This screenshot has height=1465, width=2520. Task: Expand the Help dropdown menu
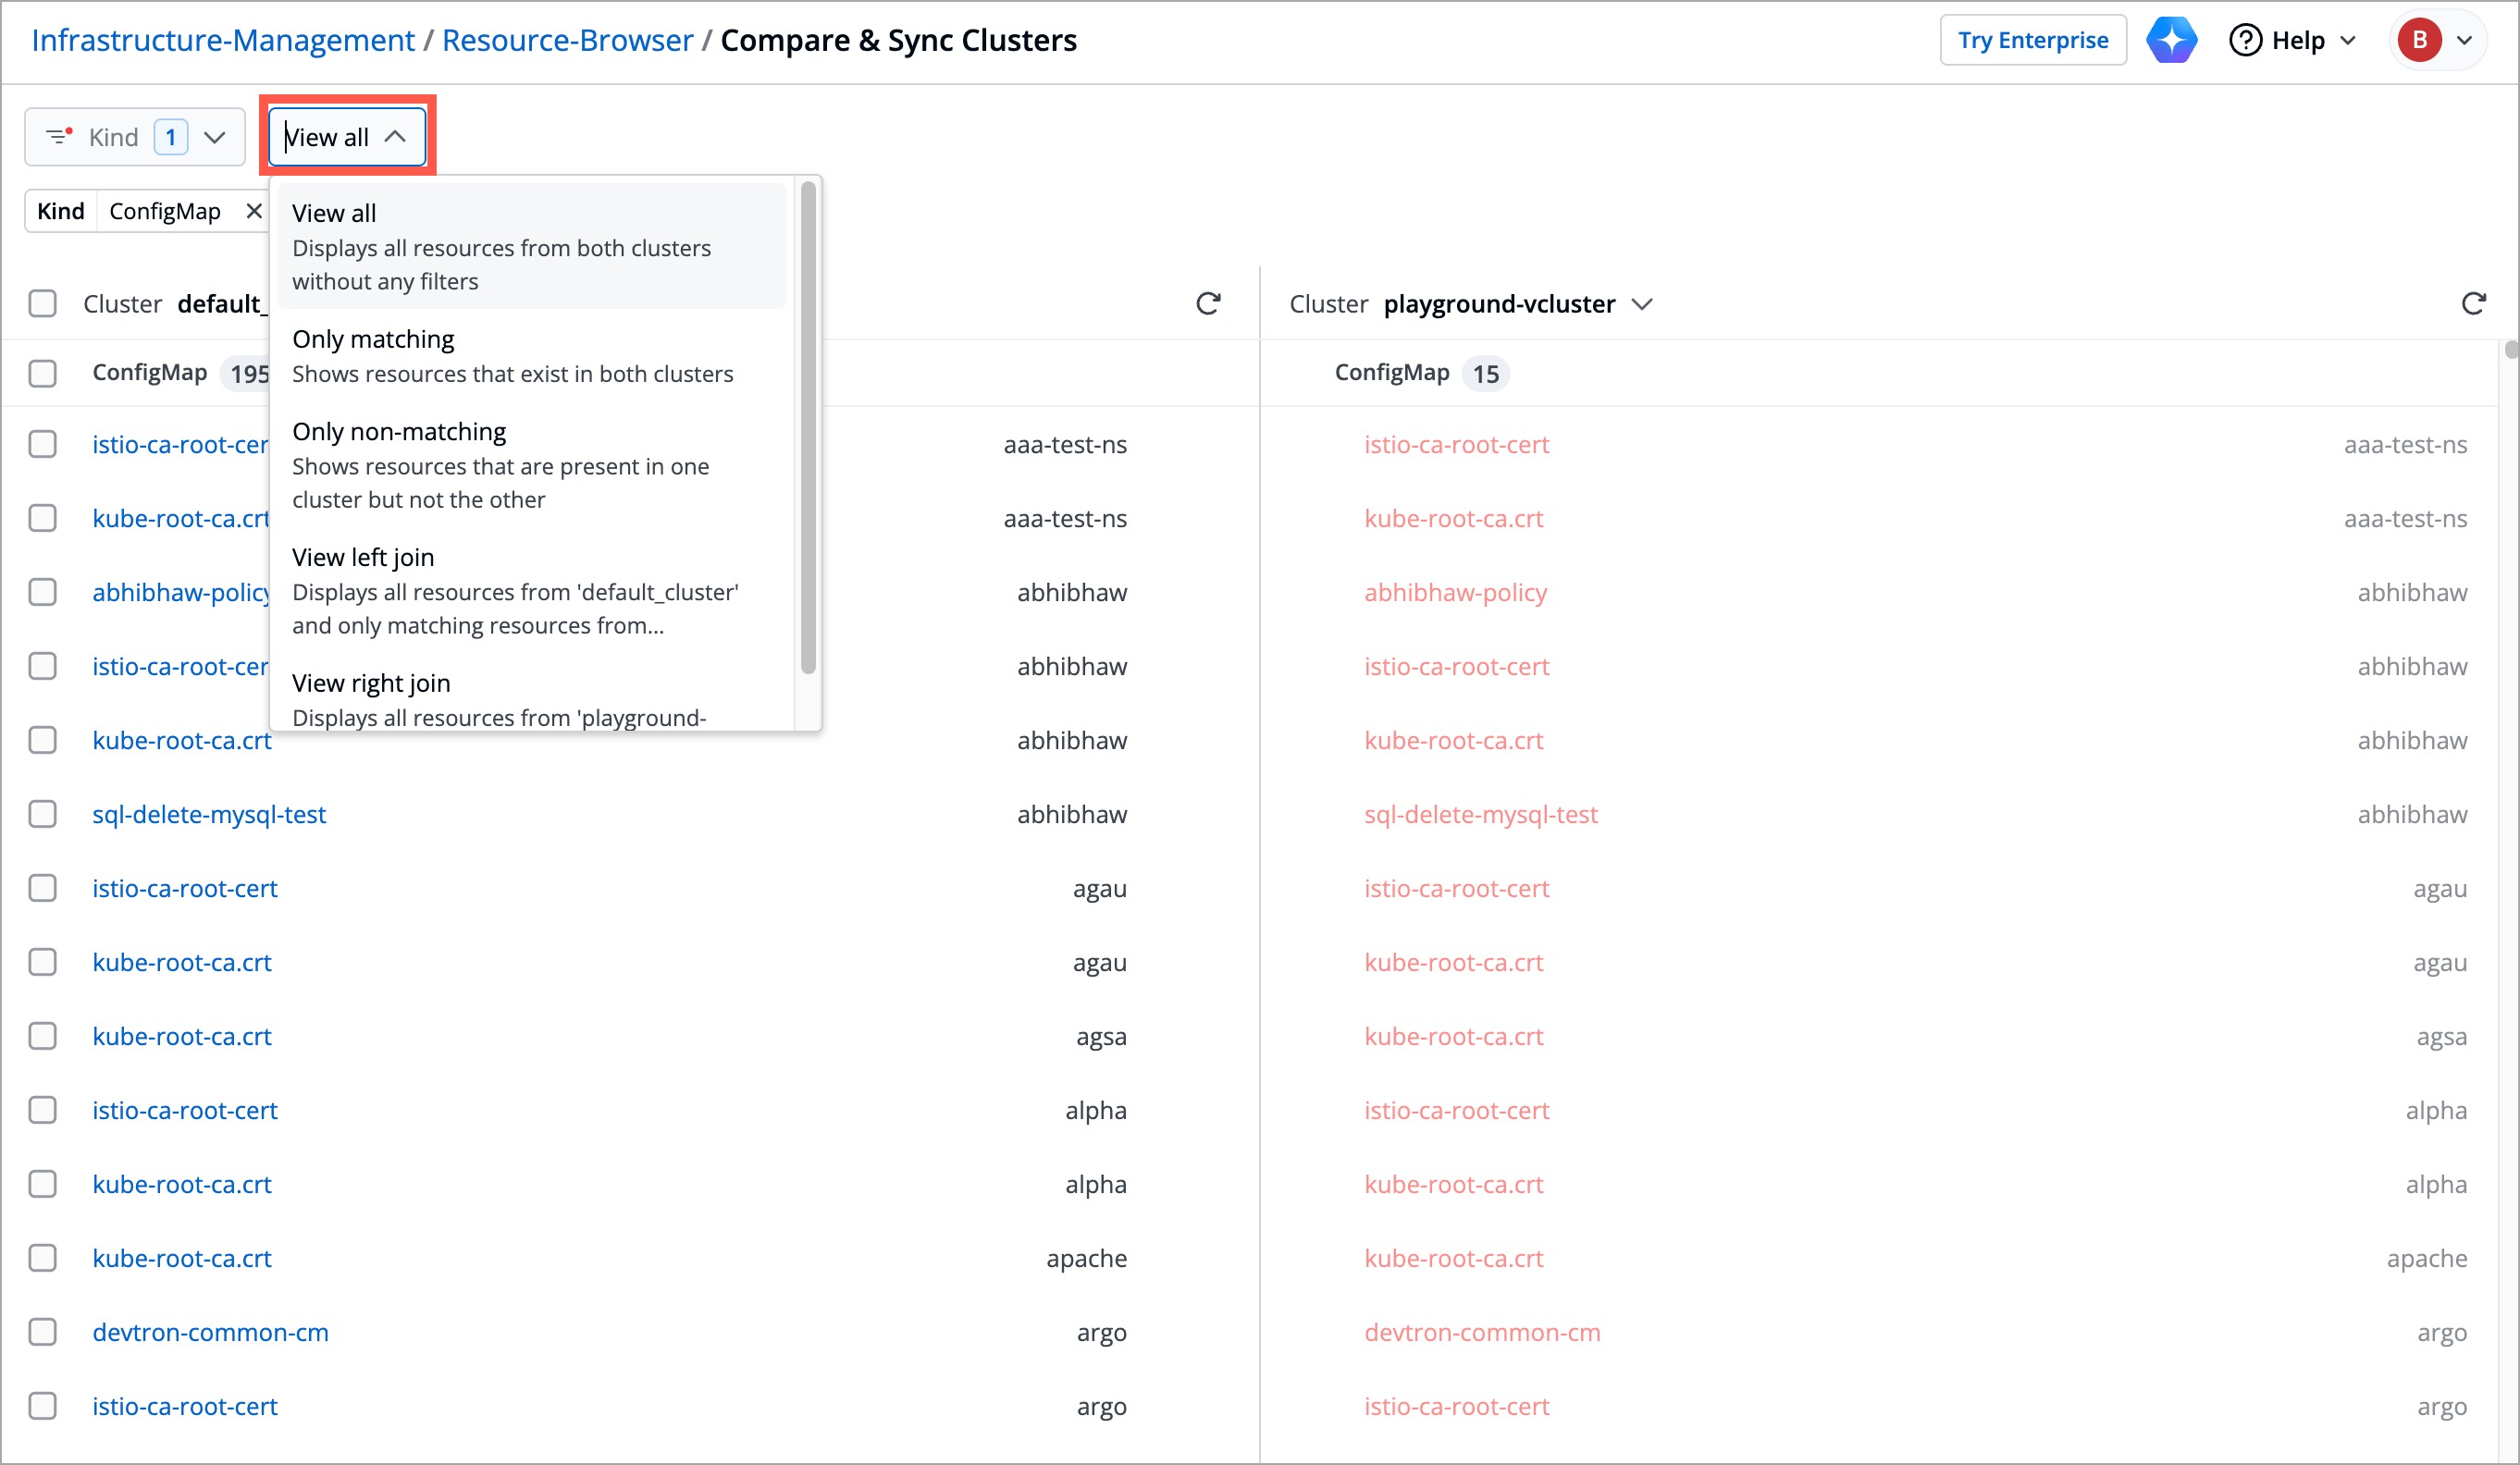[x=2349, y=40]
